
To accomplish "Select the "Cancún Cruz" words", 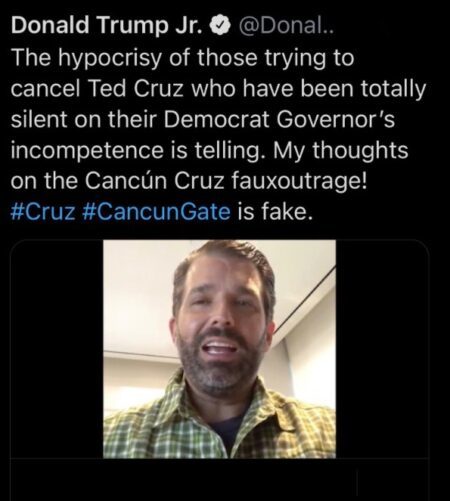I will pos(155,181).
